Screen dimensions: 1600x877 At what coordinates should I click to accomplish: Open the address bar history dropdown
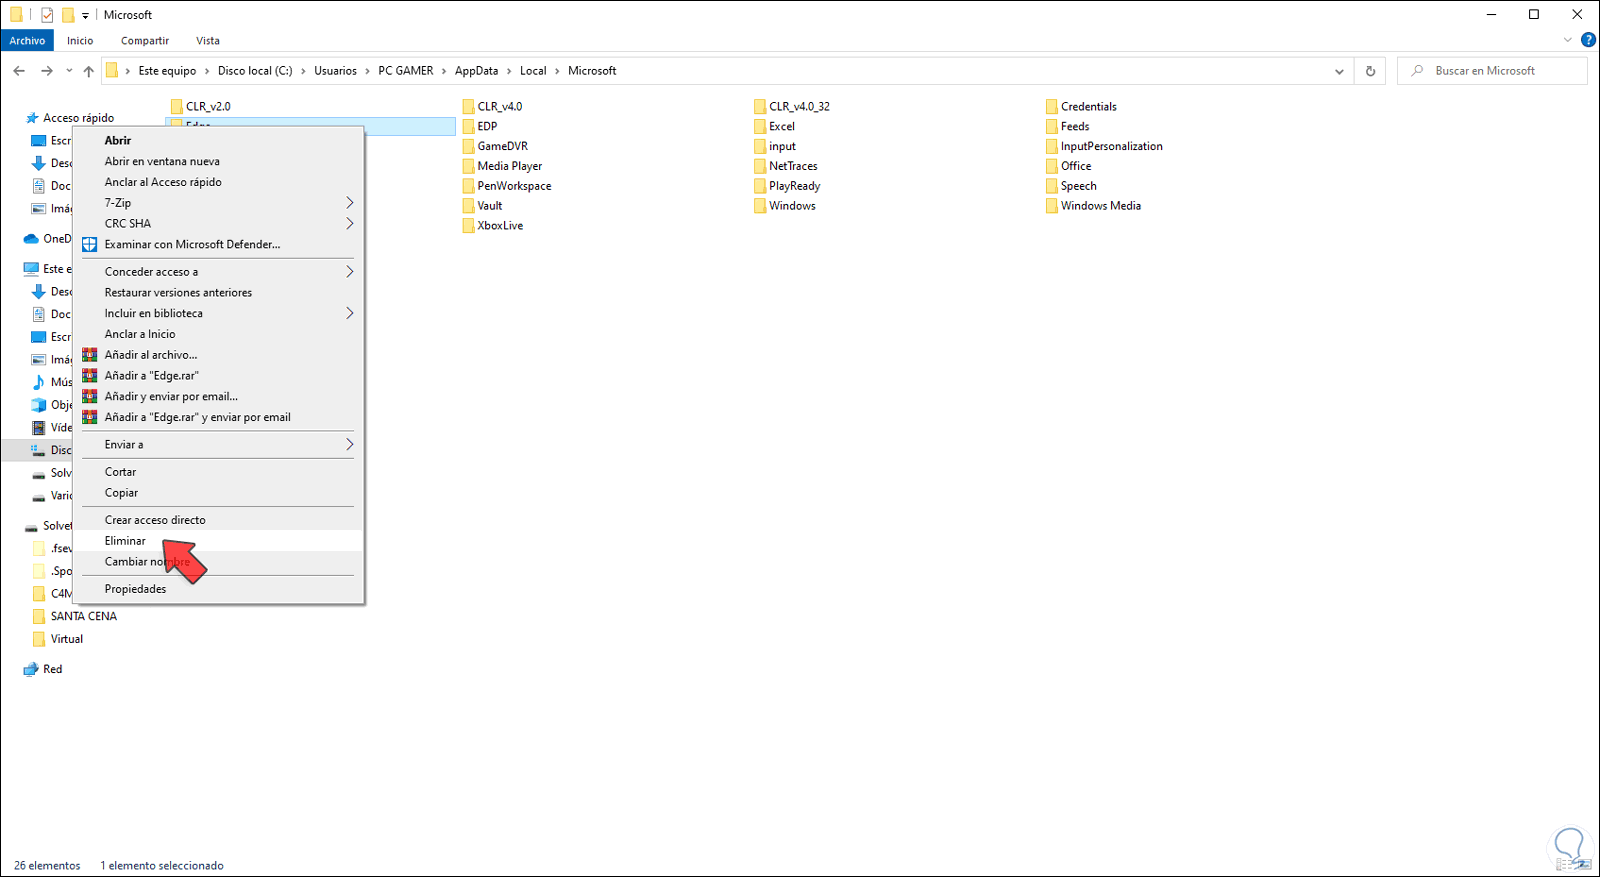coord(1339,71)
